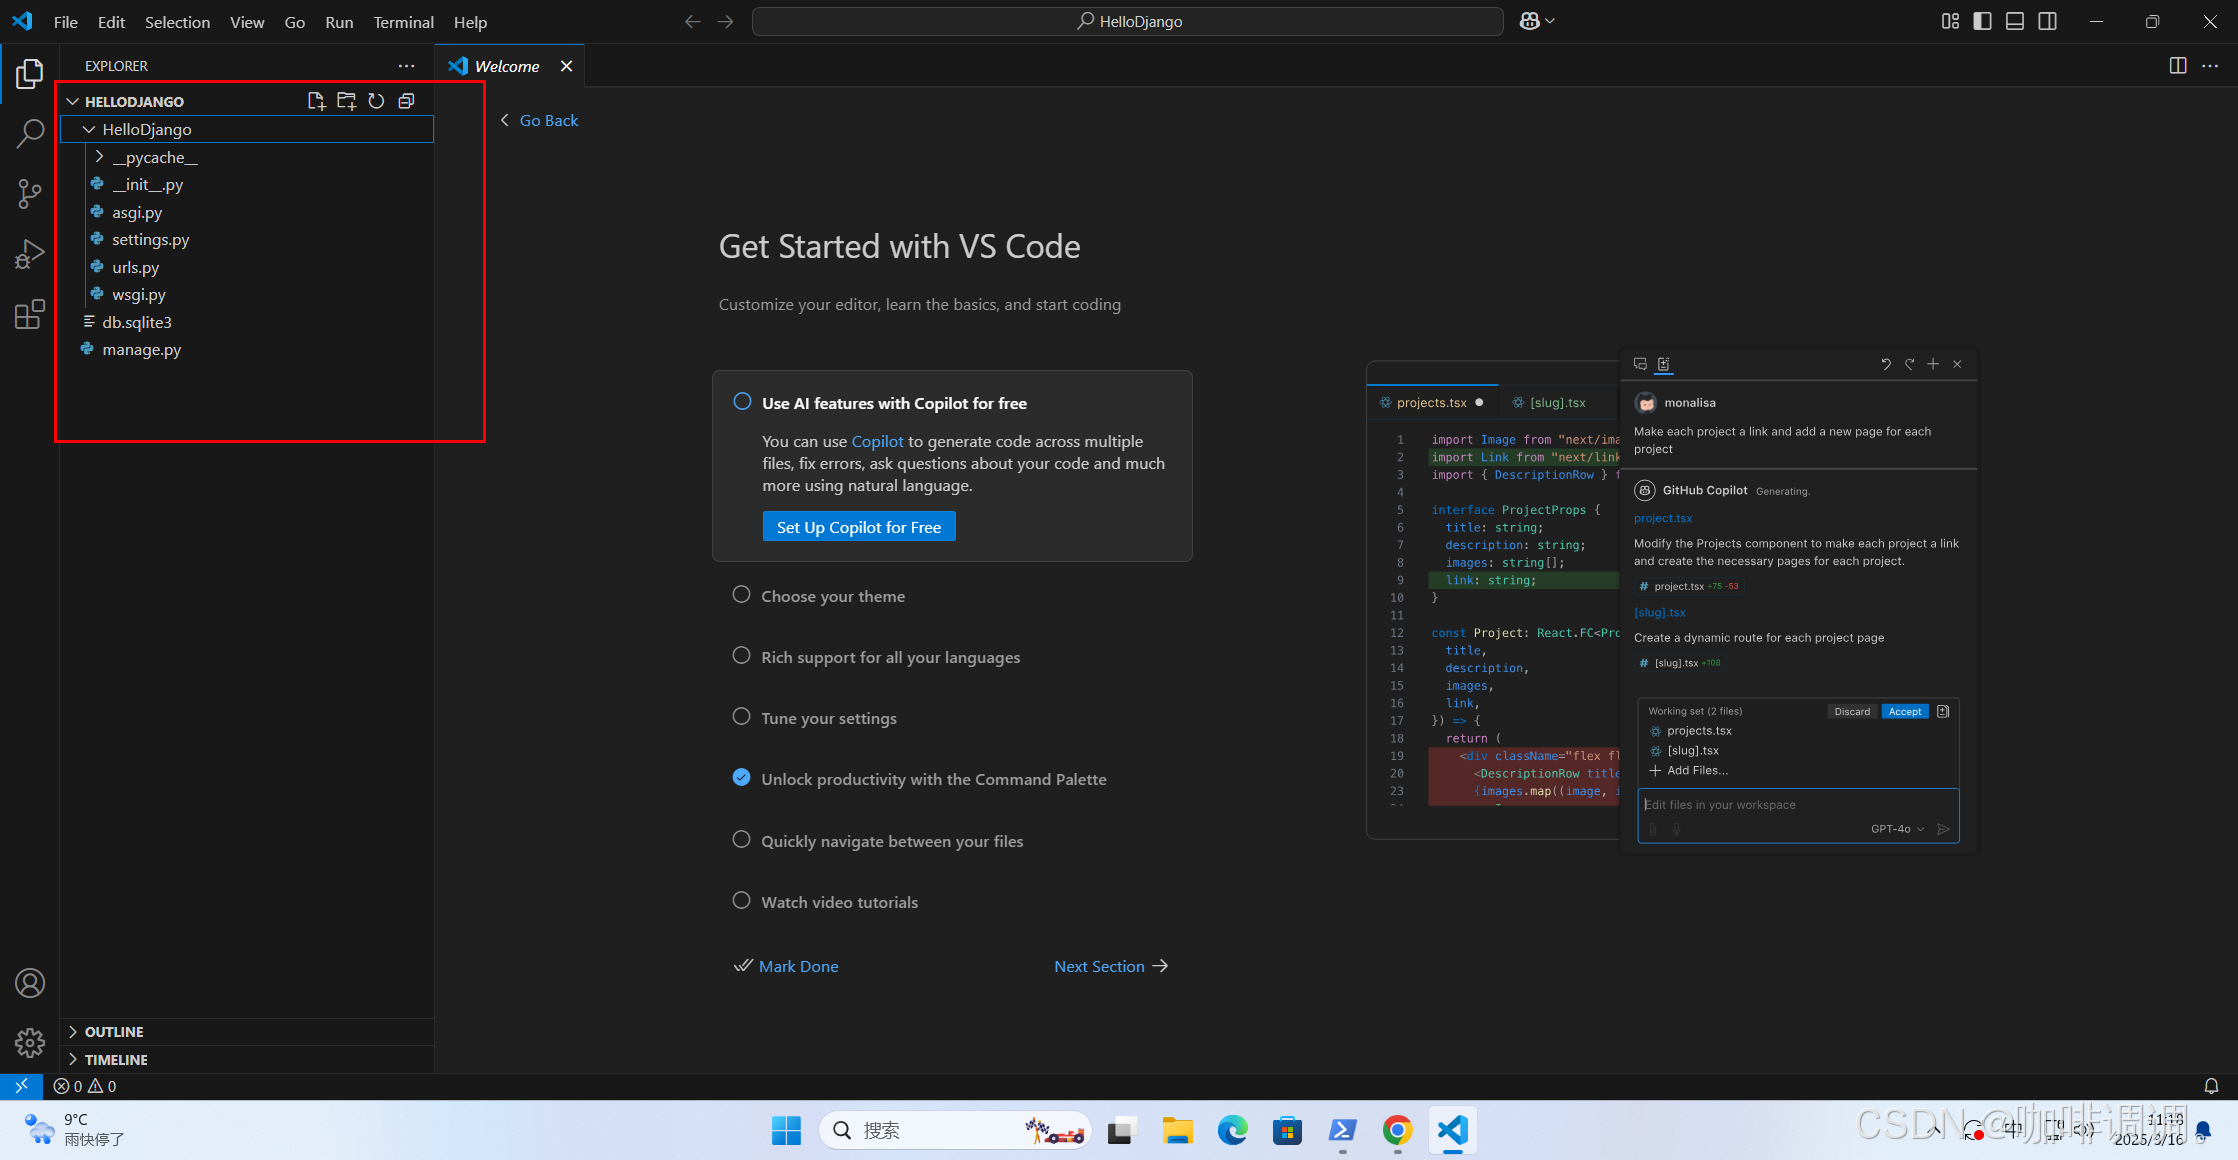Viewport: 2238px width, 1160px height.
Task: Open the Source Control view
Action: (30, 194)
